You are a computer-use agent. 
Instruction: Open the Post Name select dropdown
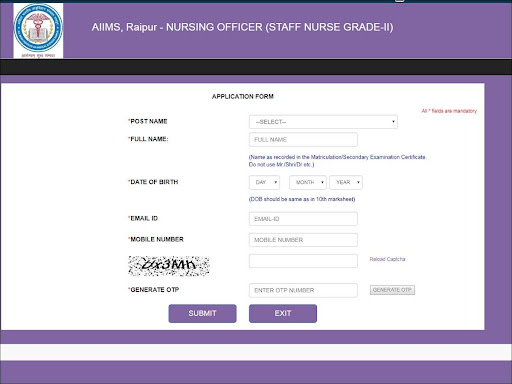[323, 122]
